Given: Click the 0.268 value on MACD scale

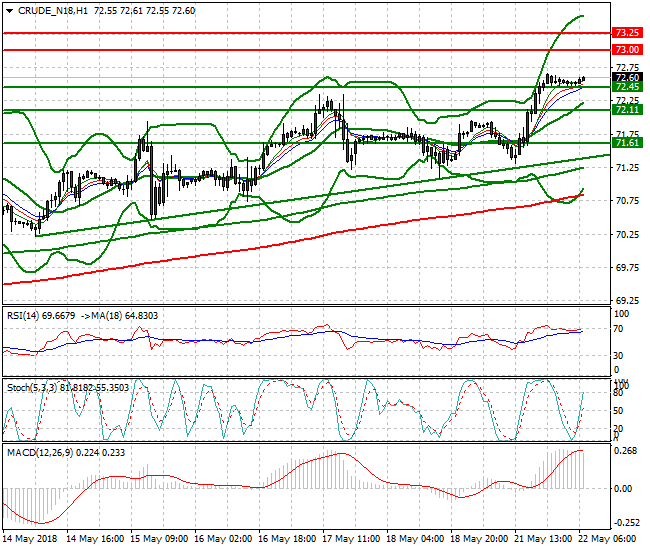Looking at the screenshot, I should [x=627, y=450].
